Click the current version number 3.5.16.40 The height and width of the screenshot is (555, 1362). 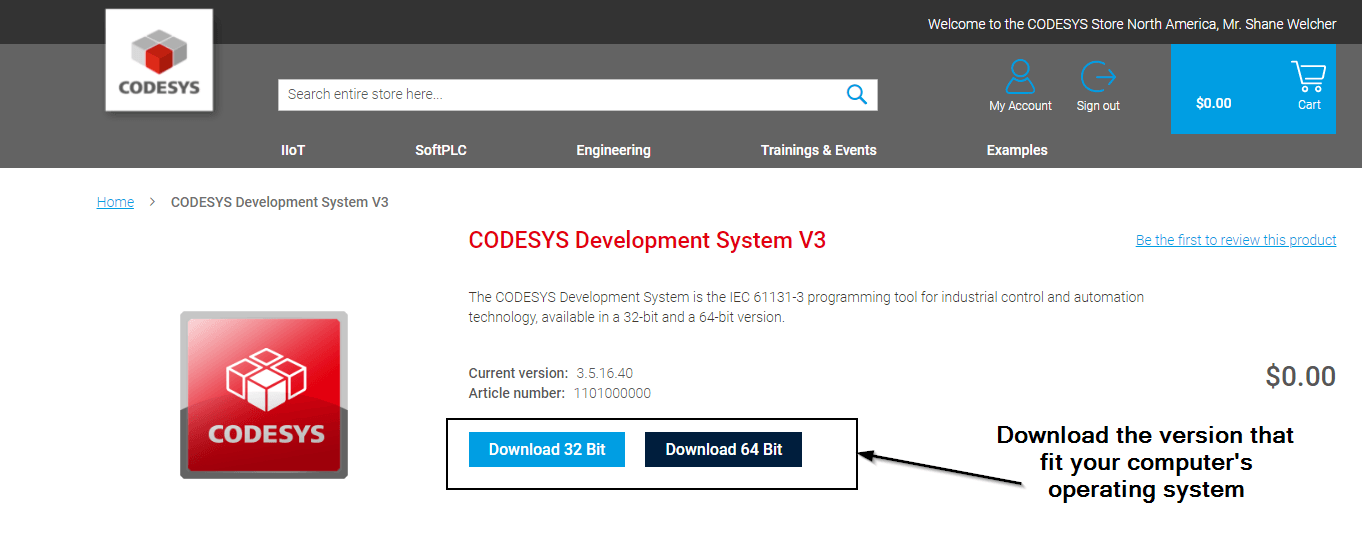click(604, 373)
